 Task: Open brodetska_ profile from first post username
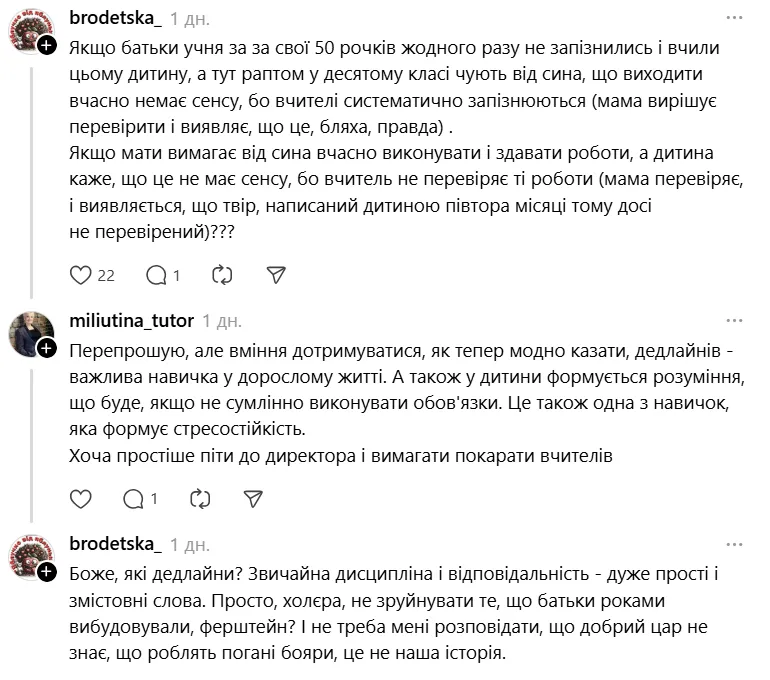pos(115,19)
